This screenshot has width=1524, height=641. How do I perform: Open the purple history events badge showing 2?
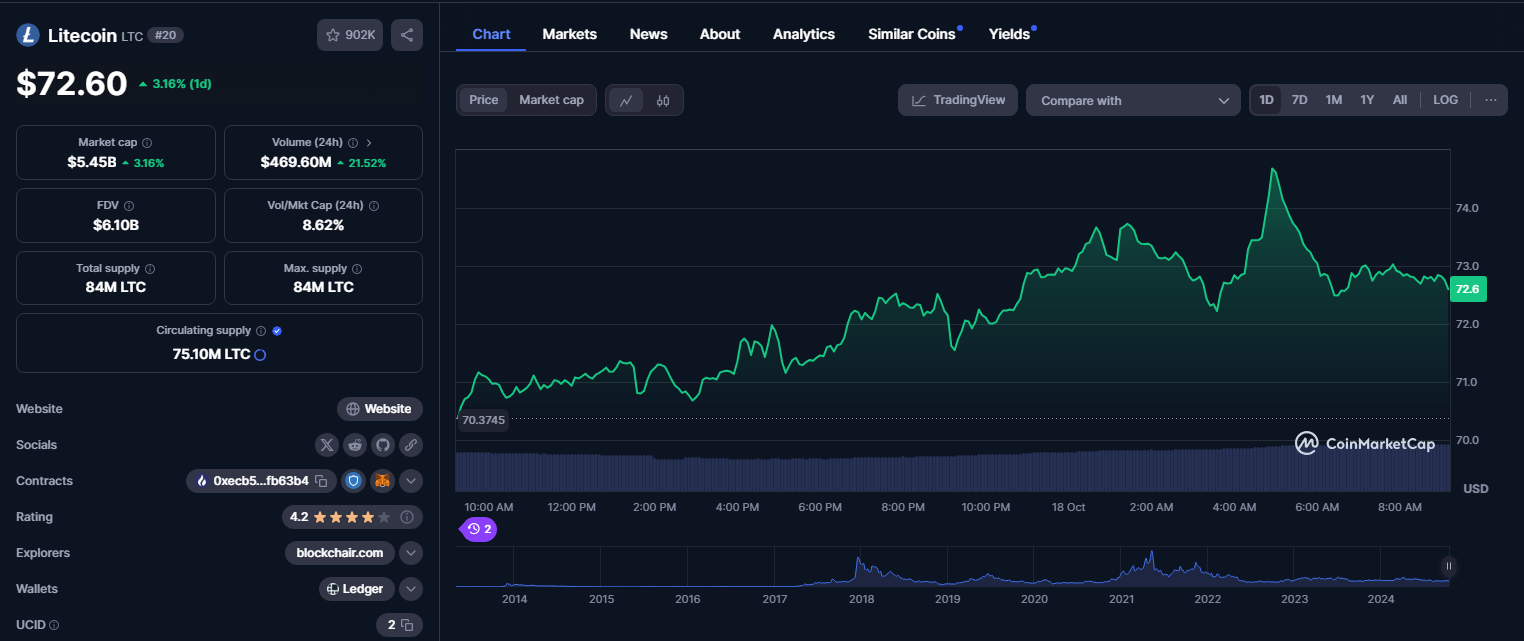[x=479, y=529]
